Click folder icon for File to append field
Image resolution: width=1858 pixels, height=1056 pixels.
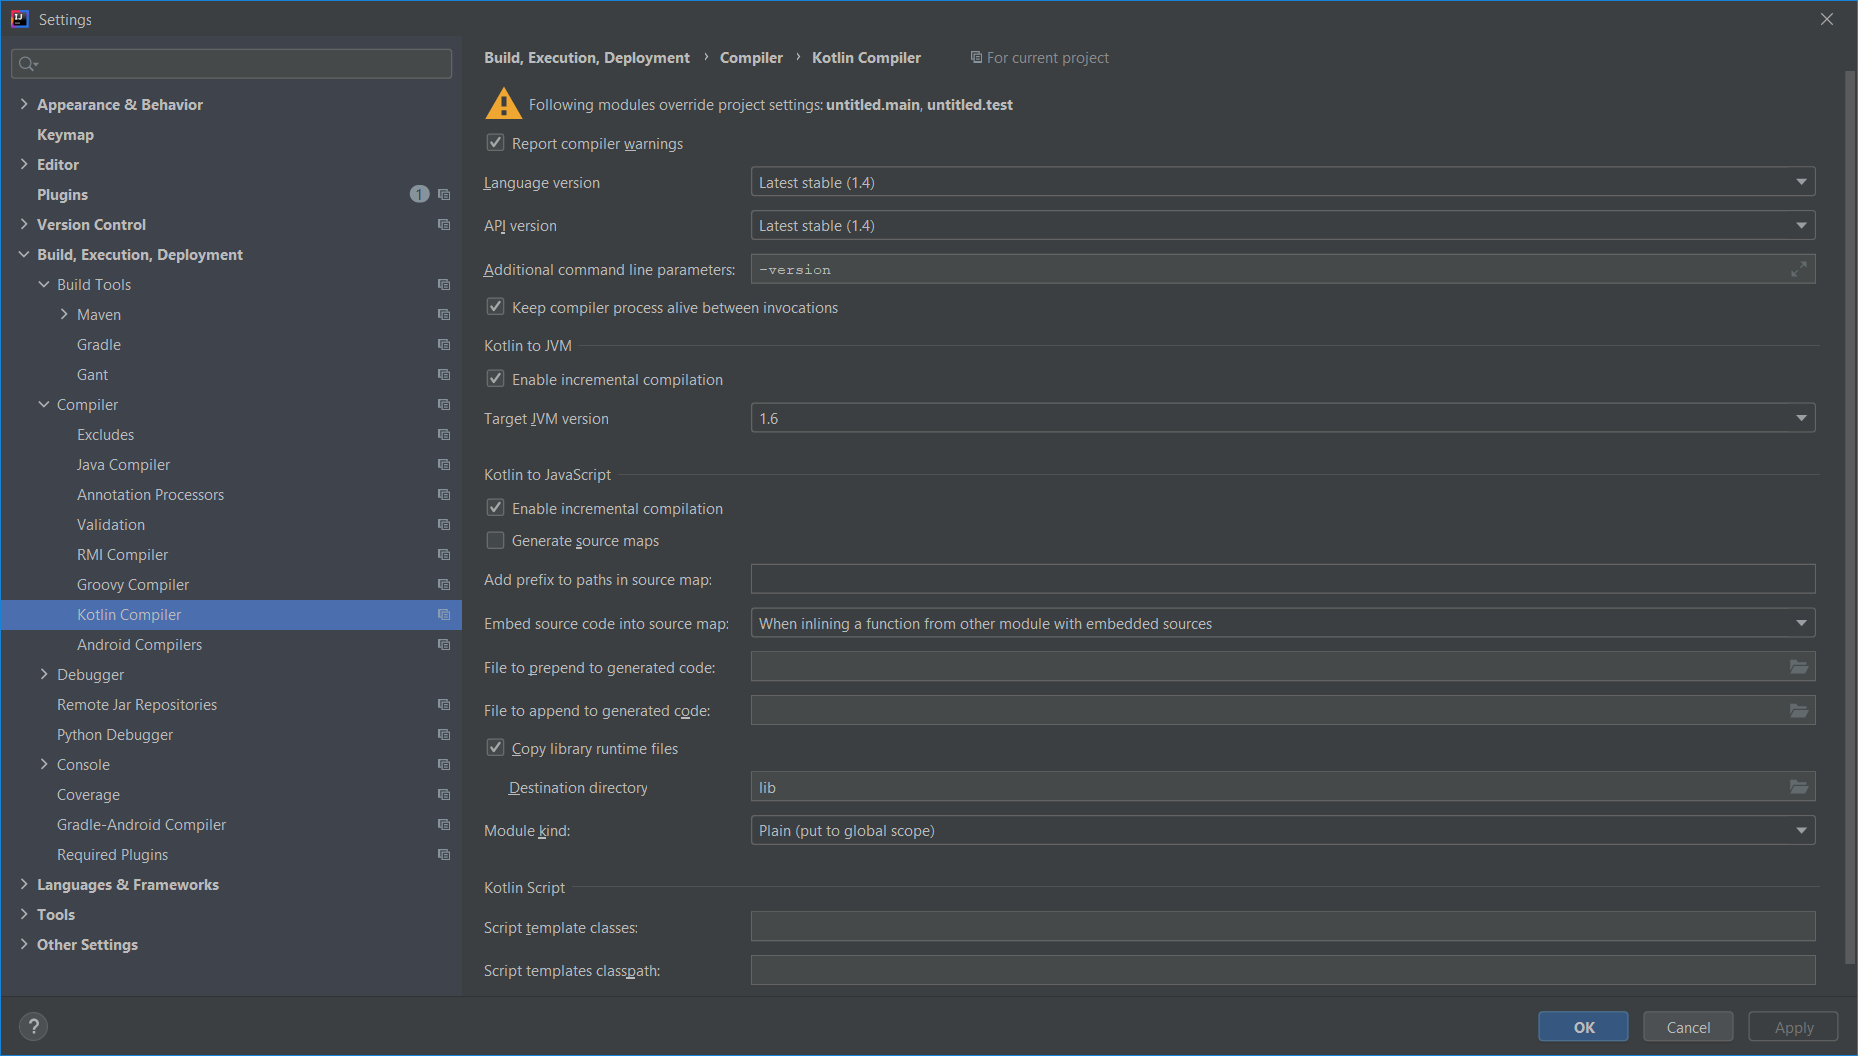pos(1798,710)
